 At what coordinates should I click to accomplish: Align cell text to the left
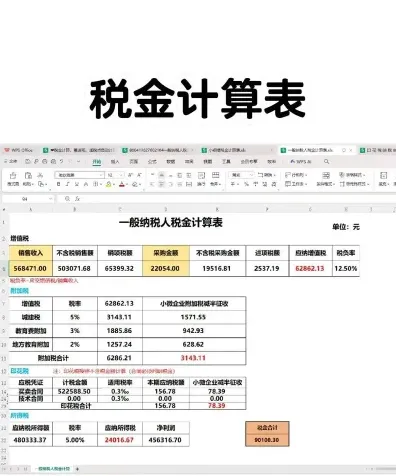point(153,184)
